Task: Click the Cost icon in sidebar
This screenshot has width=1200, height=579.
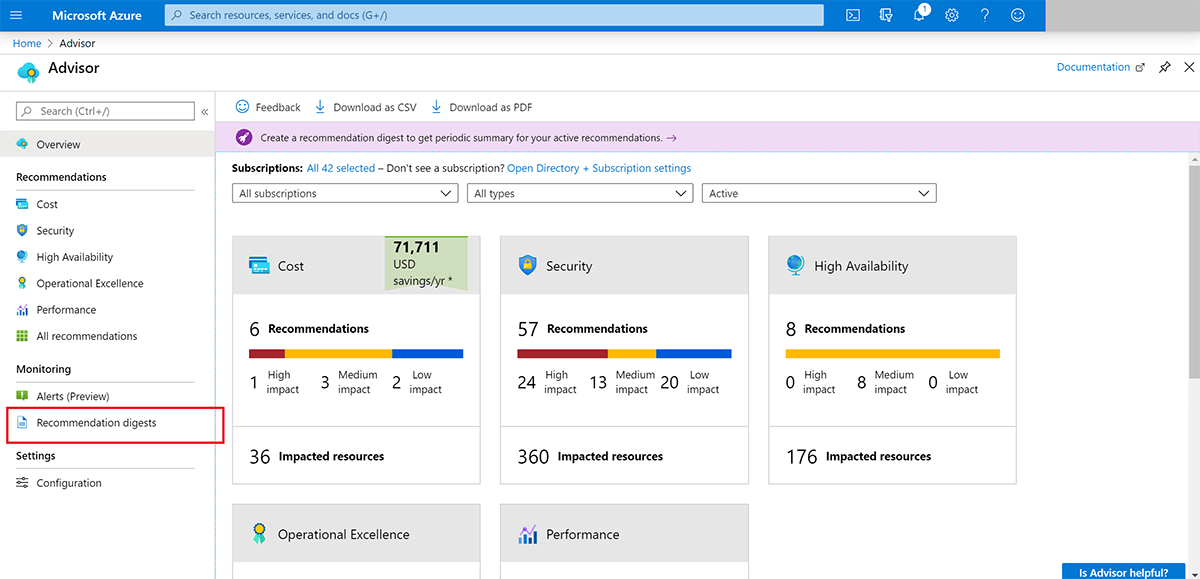Action: (23, 204)
